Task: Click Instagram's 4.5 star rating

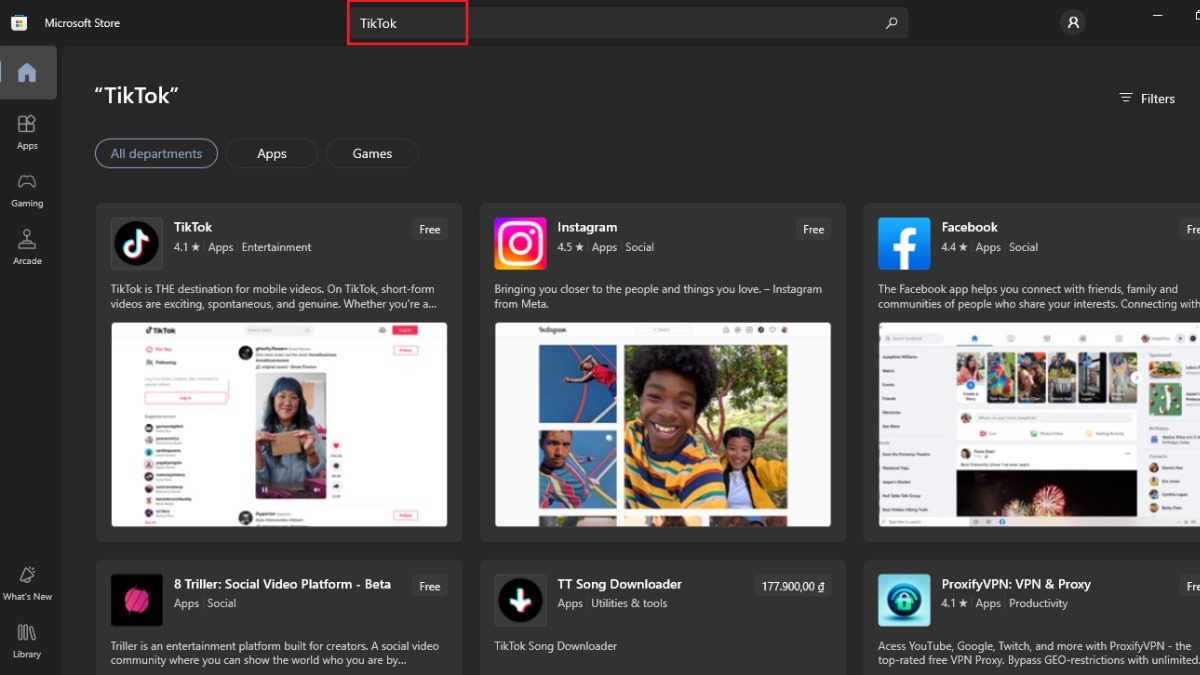Action: point(571,247)
